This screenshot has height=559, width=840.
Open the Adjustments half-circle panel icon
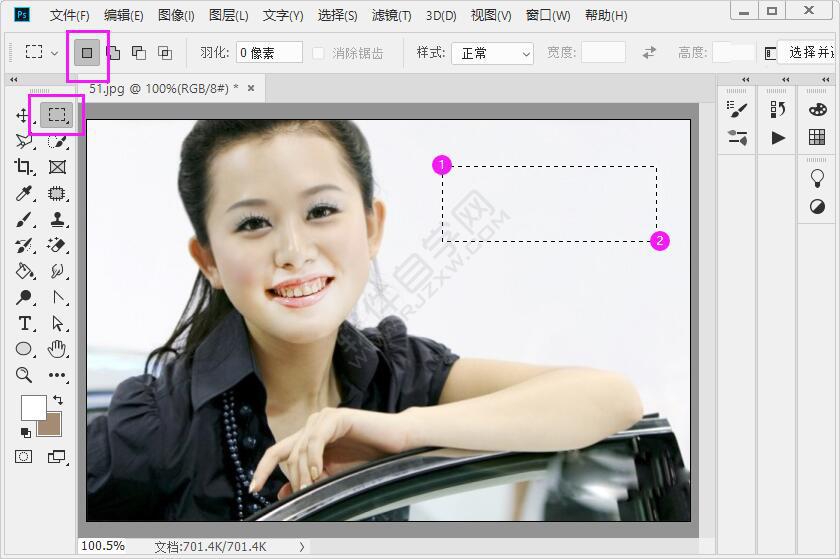click(818, 206)
